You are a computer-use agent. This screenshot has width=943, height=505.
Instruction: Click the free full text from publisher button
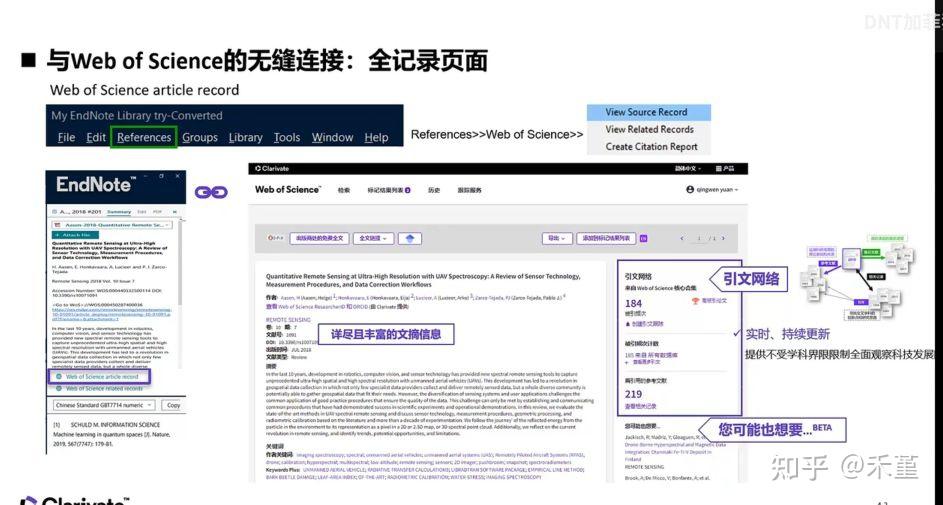(x=319, y=239)
